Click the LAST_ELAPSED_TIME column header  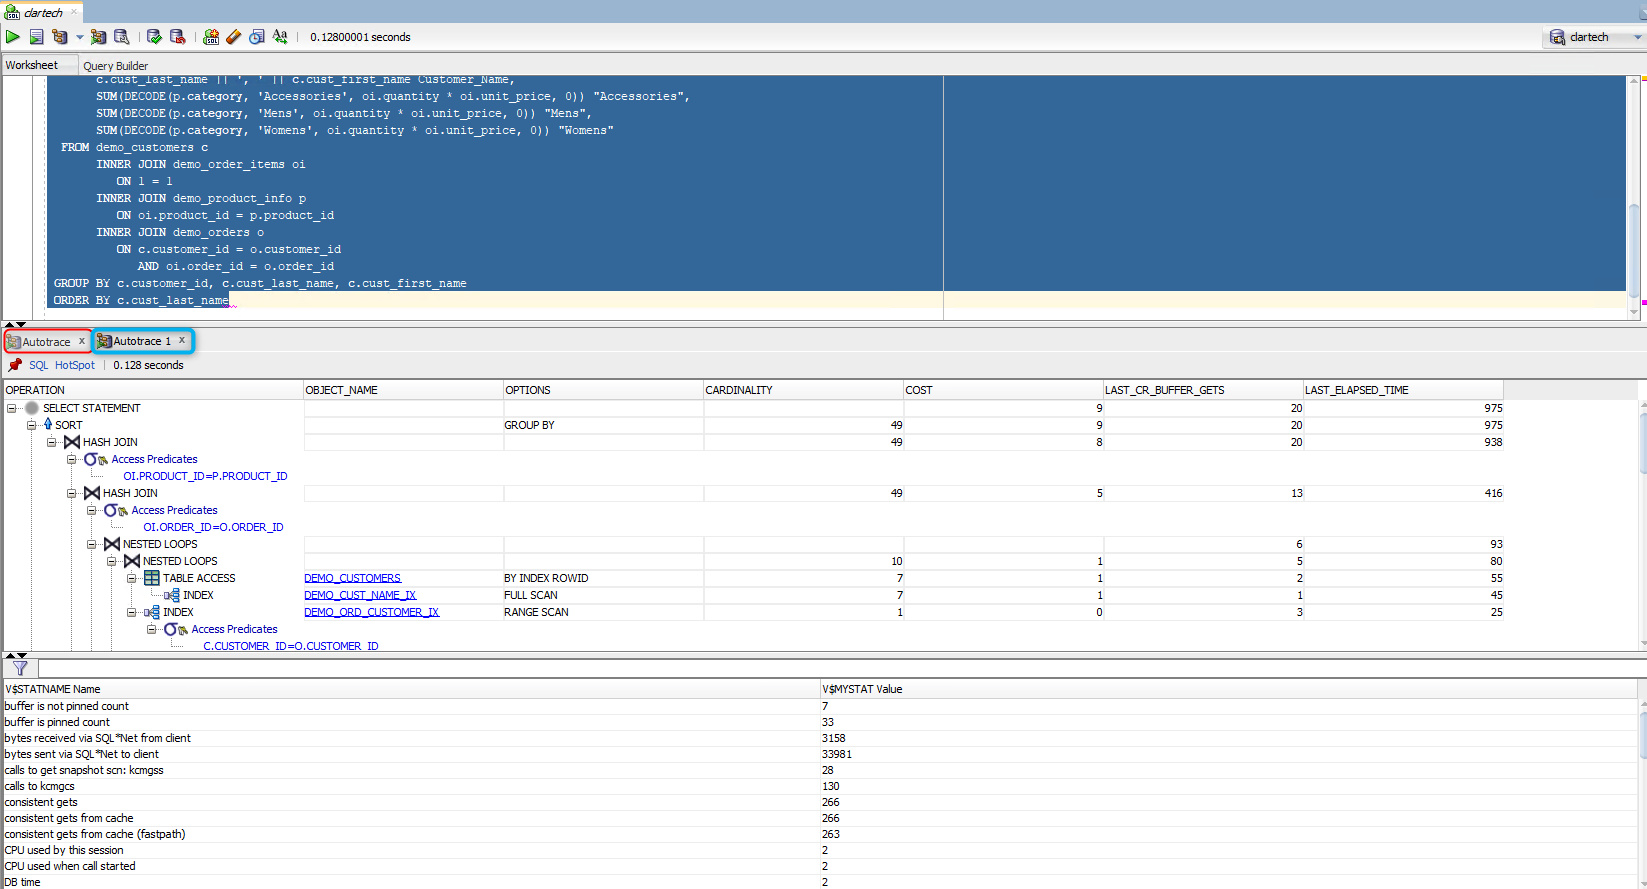(x=1403, y=390)
